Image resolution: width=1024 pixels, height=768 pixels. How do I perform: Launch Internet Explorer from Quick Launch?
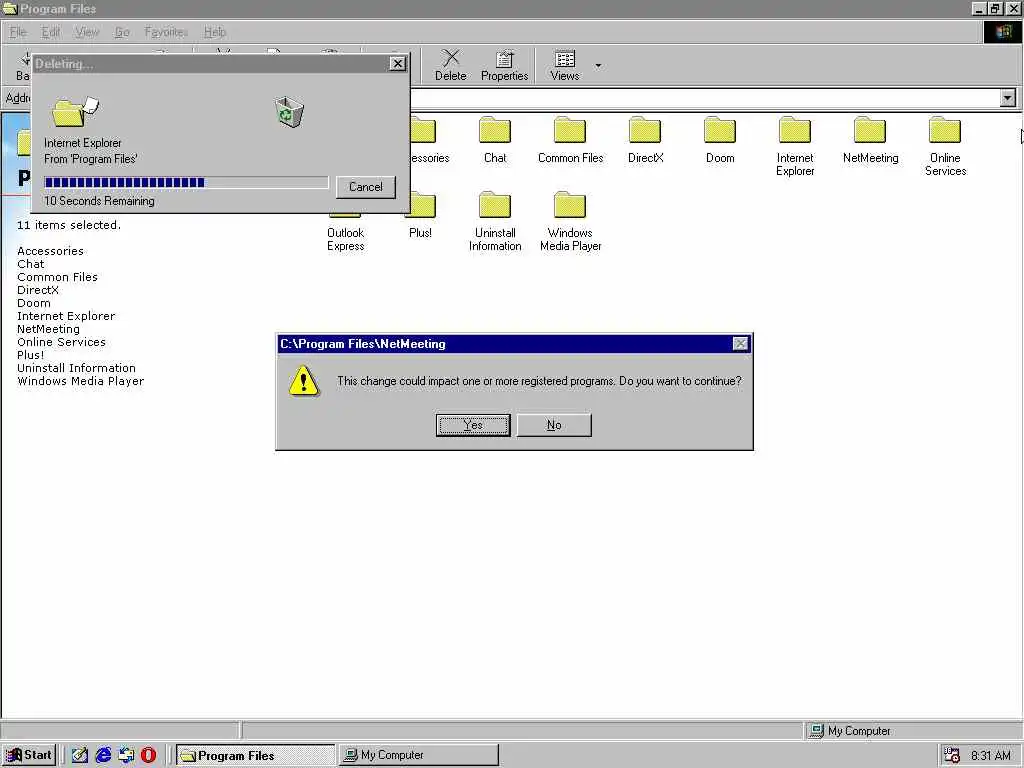[x=103, y=755]
